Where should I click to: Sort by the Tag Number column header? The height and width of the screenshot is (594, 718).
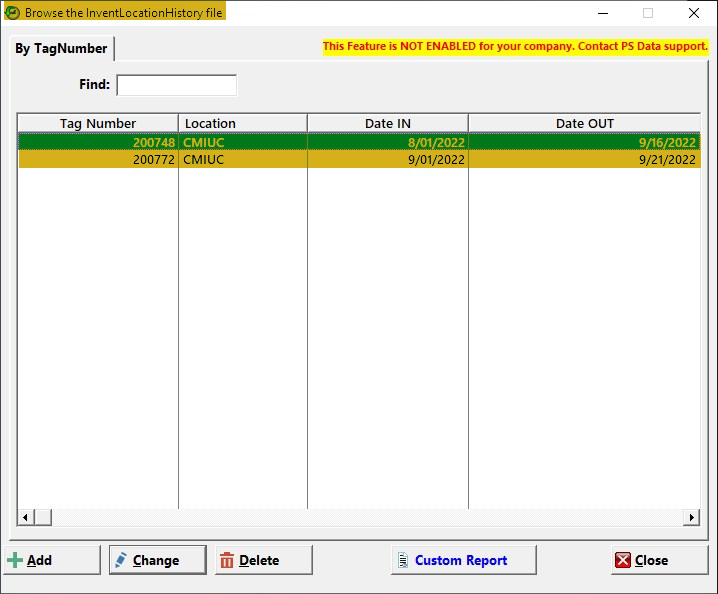[x=98, y=123]
